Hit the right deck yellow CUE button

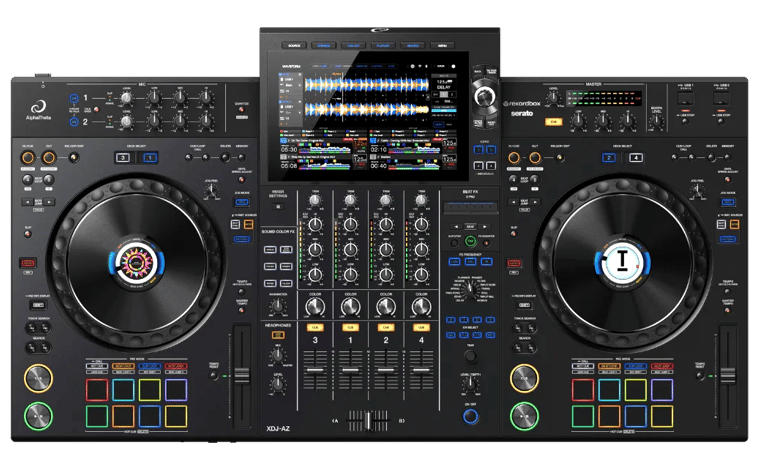(x=524, y=378)
